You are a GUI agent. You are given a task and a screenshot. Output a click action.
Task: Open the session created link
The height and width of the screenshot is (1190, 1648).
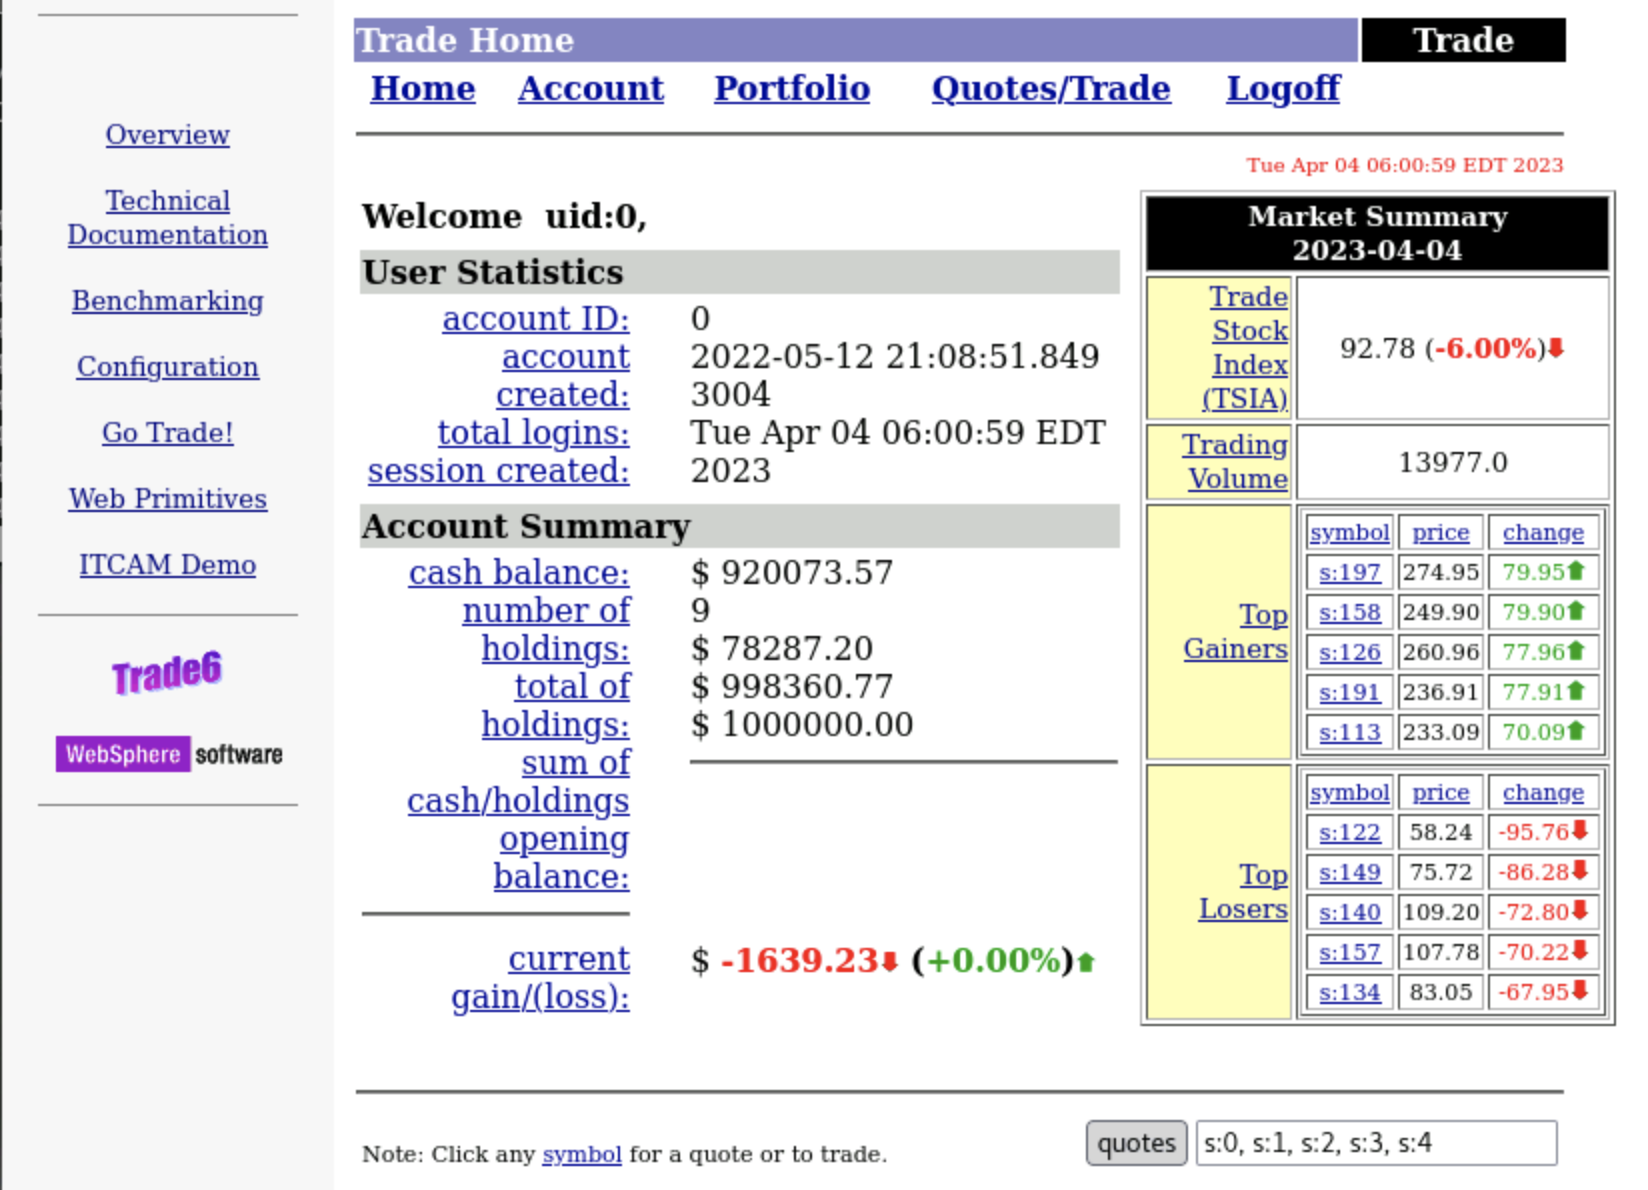499,470
